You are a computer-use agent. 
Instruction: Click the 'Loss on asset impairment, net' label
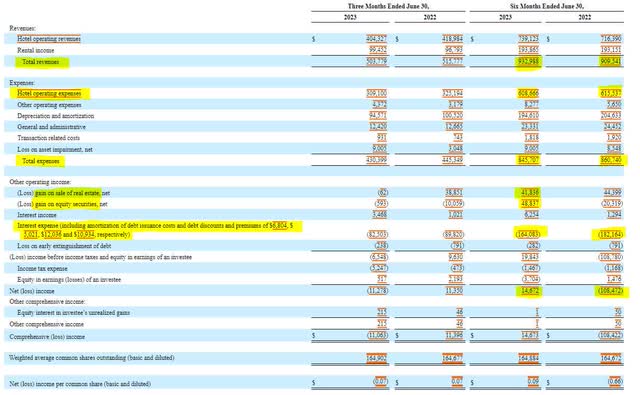[x=55, y=149]
